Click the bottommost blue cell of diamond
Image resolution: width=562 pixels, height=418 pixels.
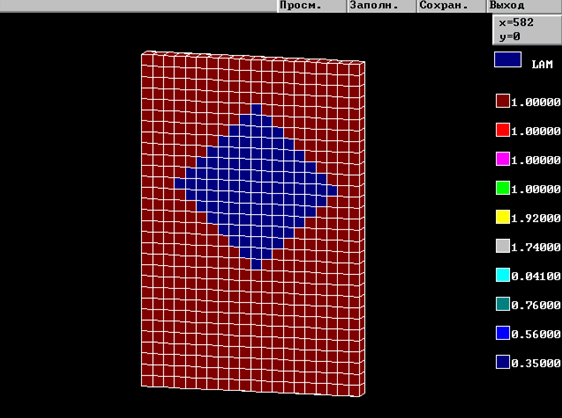click(x=256, y=264)
